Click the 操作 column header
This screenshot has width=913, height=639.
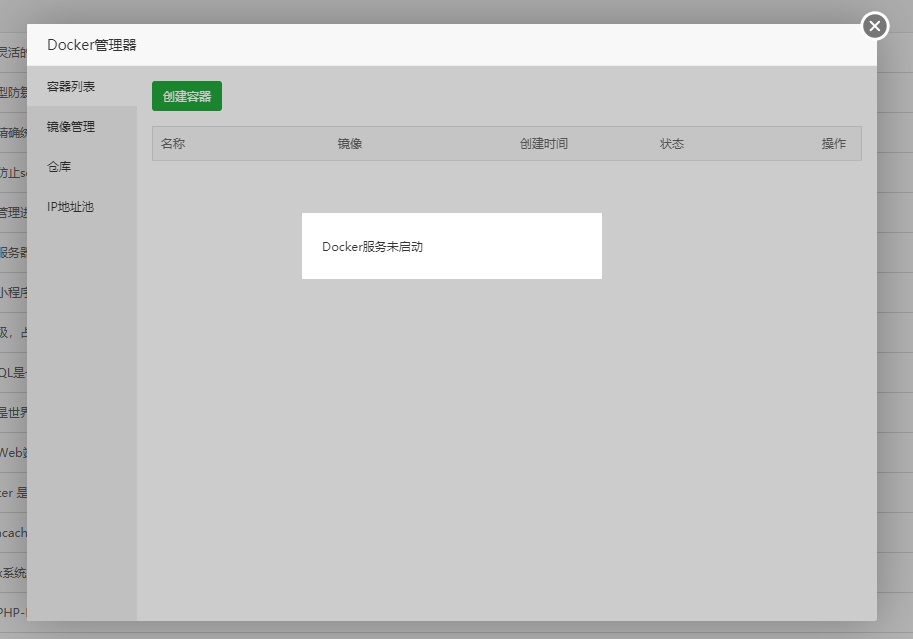(x=834, y=144)
